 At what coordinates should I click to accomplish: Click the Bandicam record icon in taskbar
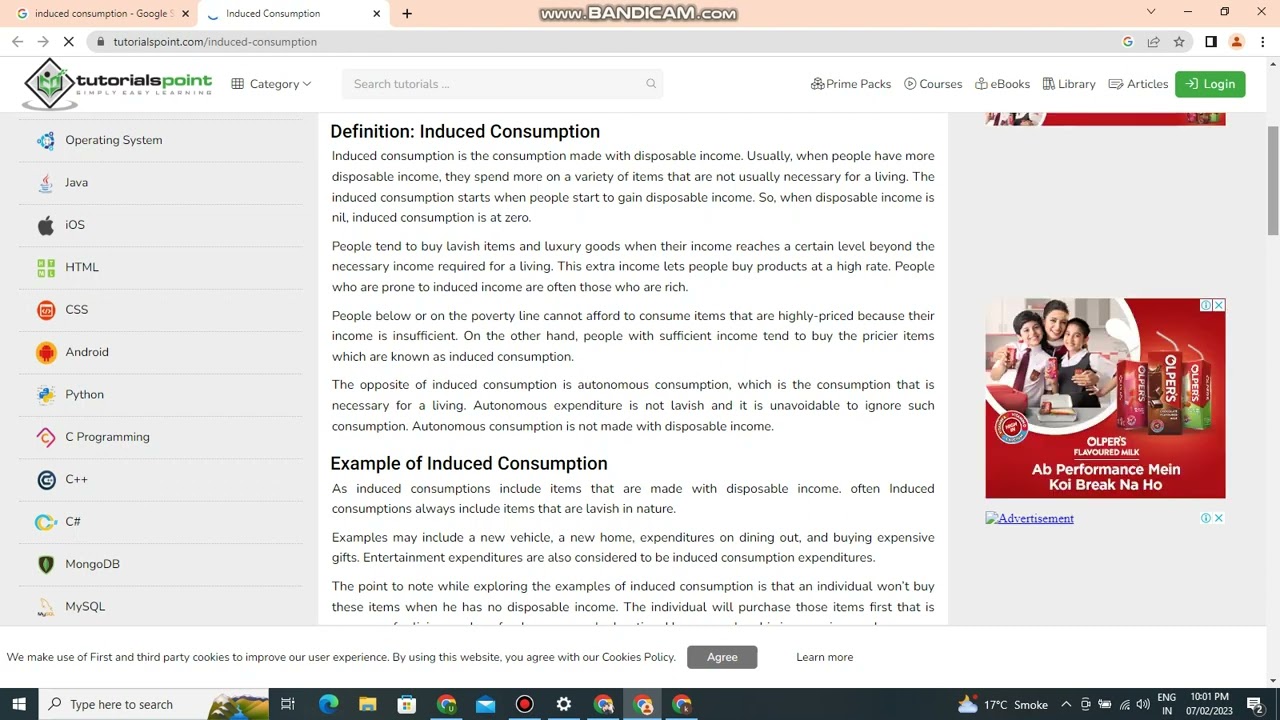pyautogui.click(x=524, y=705)
